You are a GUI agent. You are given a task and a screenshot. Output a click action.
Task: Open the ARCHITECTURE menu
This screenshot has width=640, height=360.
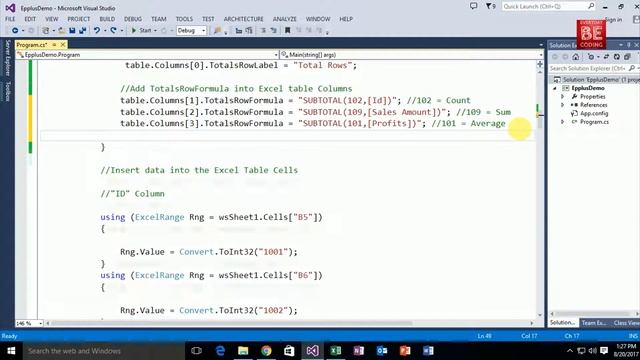(243, 19)
